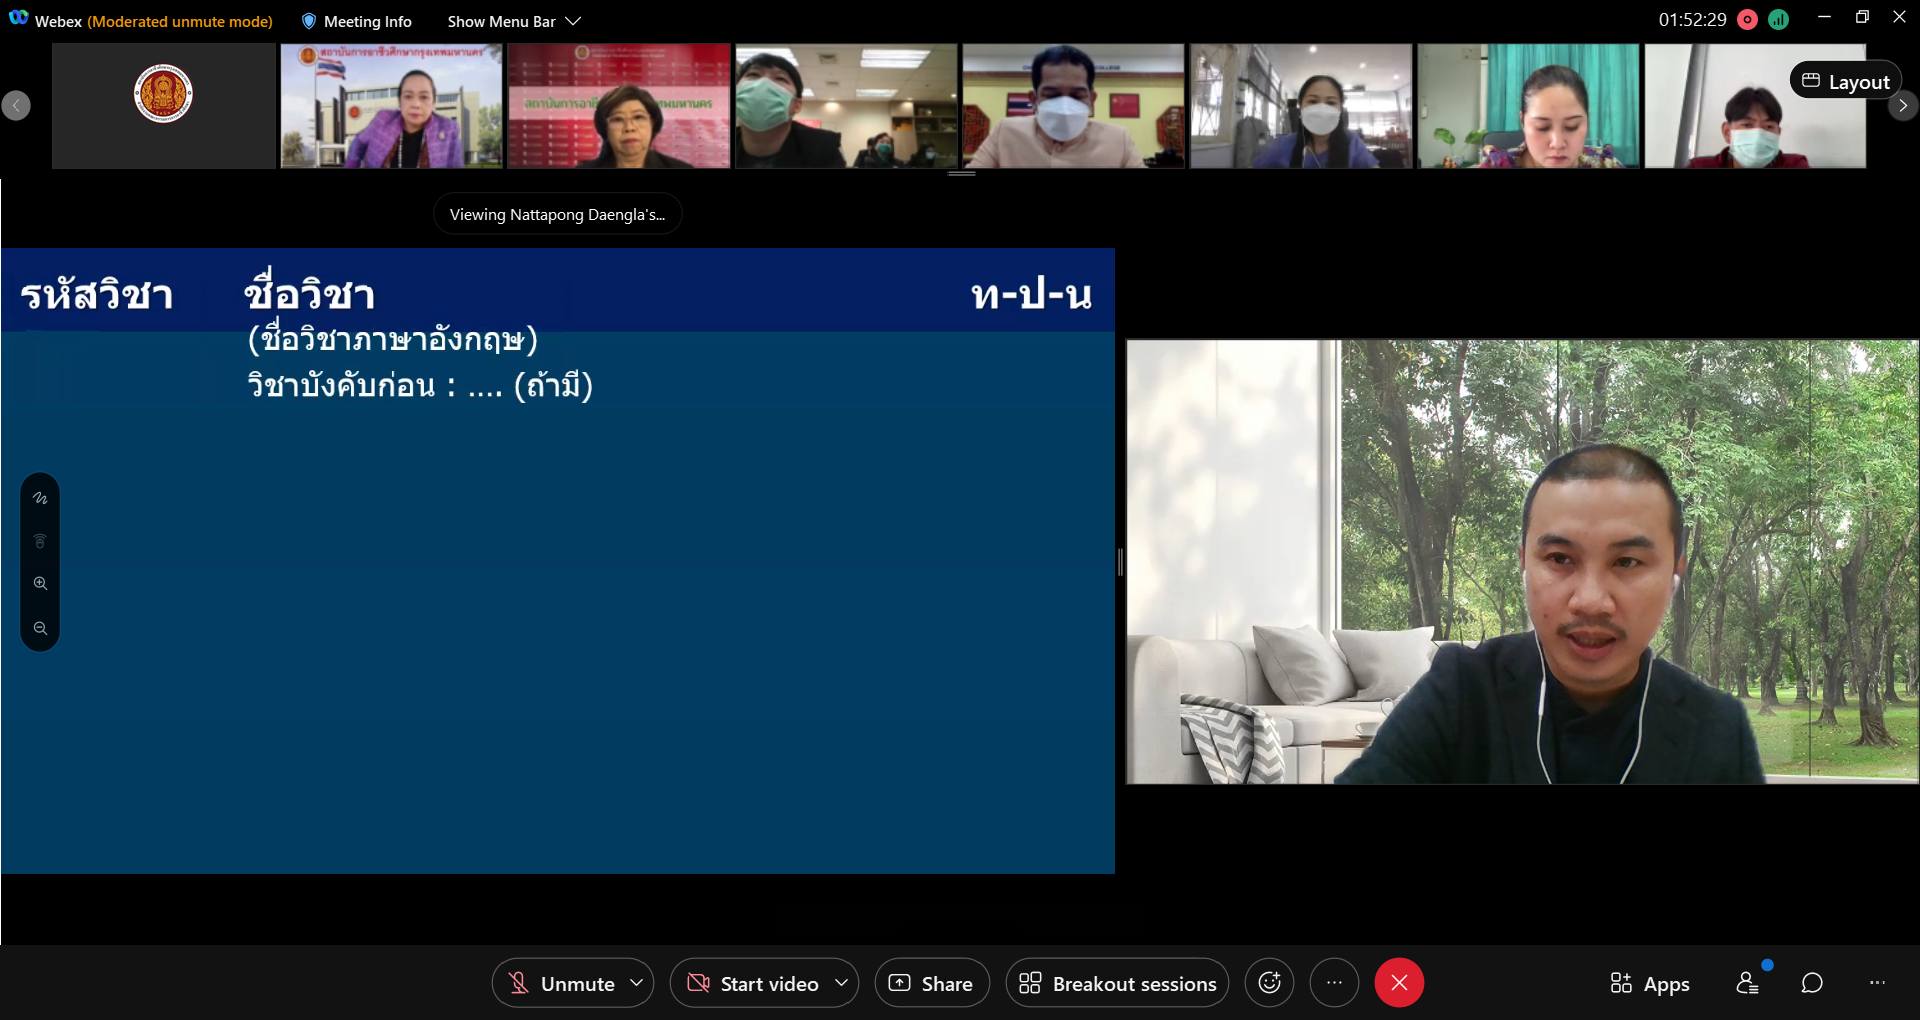
Task: Click the remote control hand tool
Action: coord(40,541)
